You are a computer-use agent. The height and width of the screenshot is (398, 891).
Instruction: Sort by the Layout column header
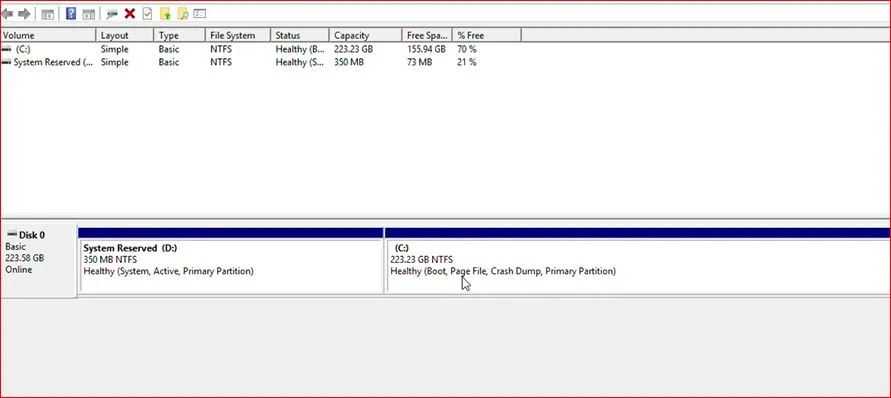[x=125, y=35]
